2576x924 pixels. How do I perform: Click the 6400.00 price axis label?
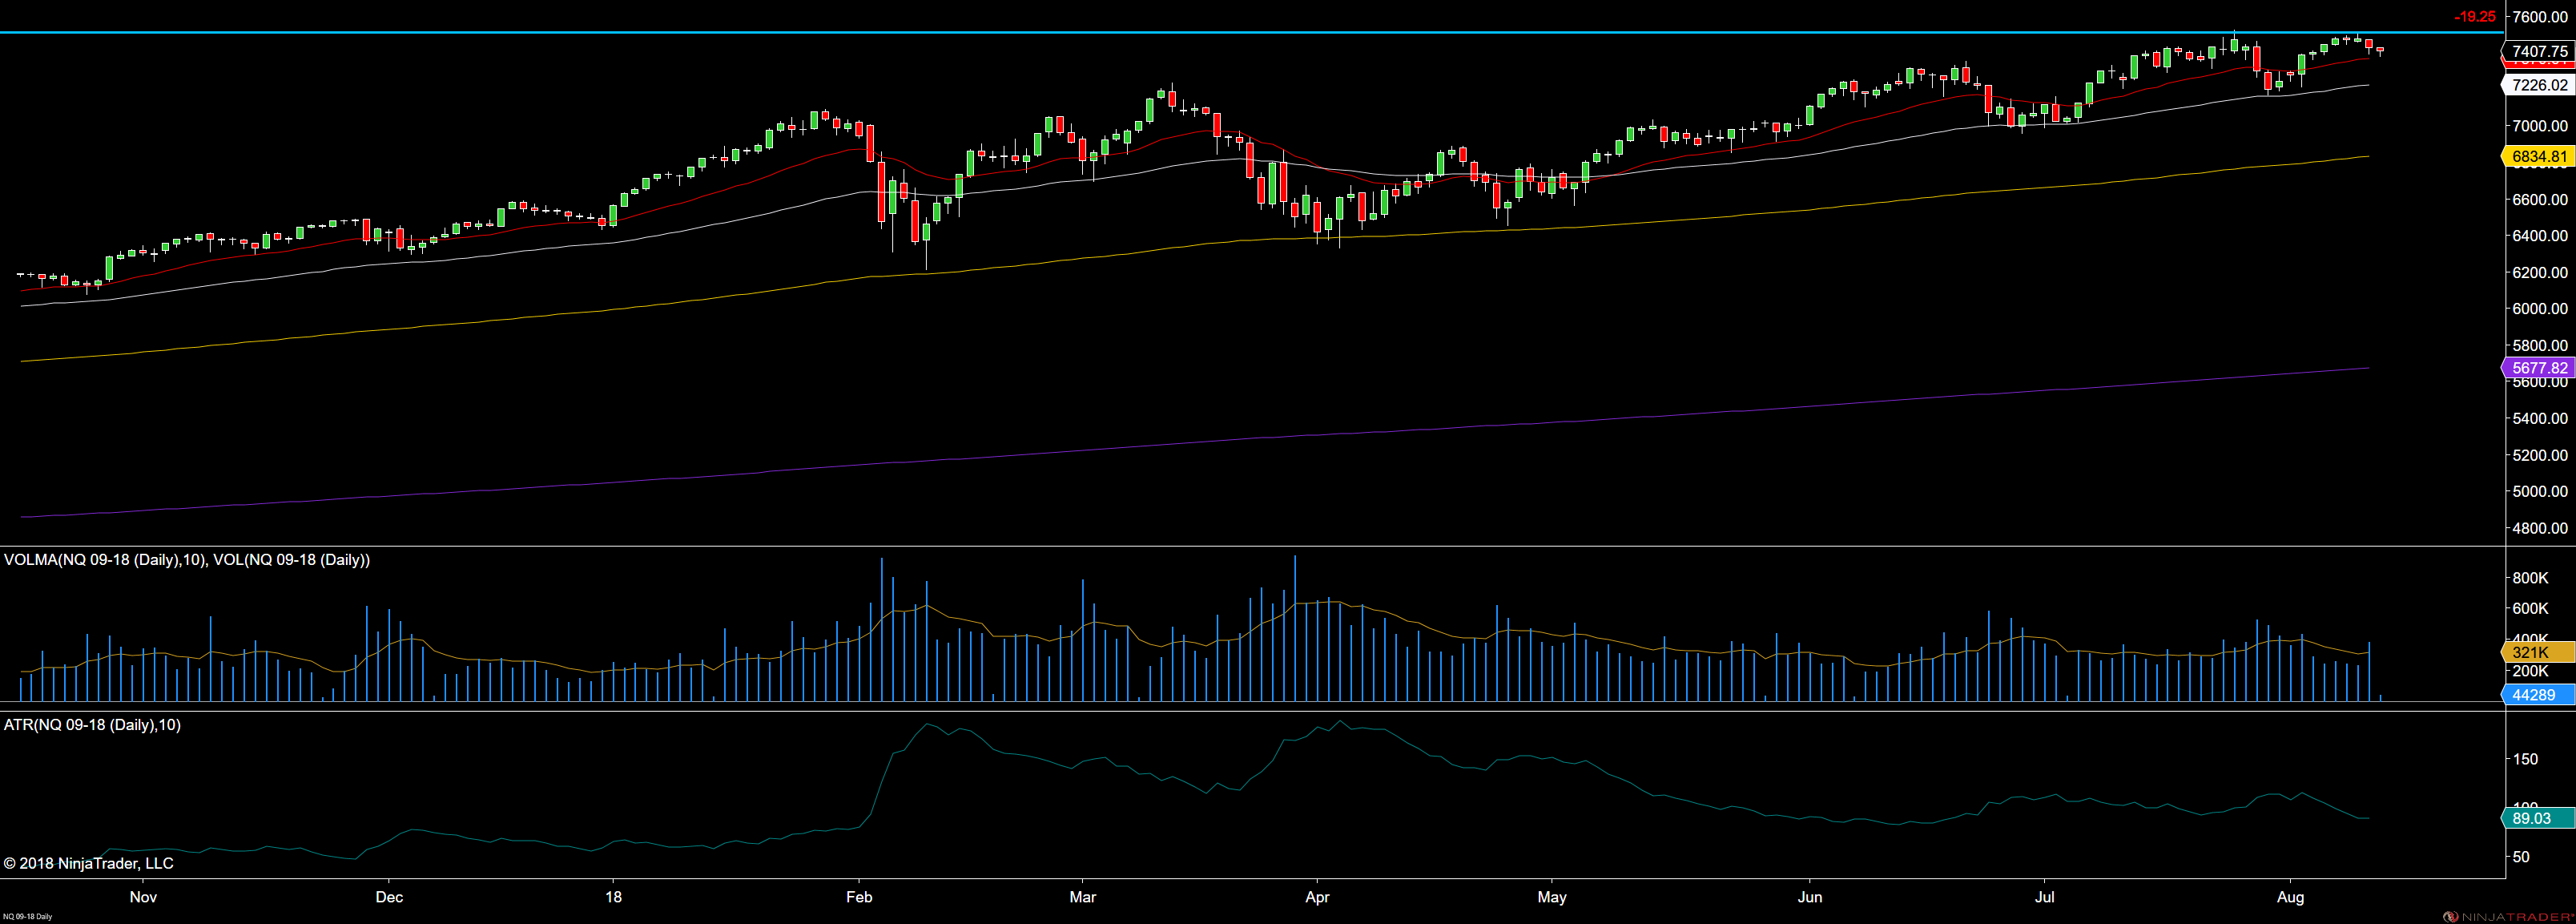click(x=2540, y=236)
